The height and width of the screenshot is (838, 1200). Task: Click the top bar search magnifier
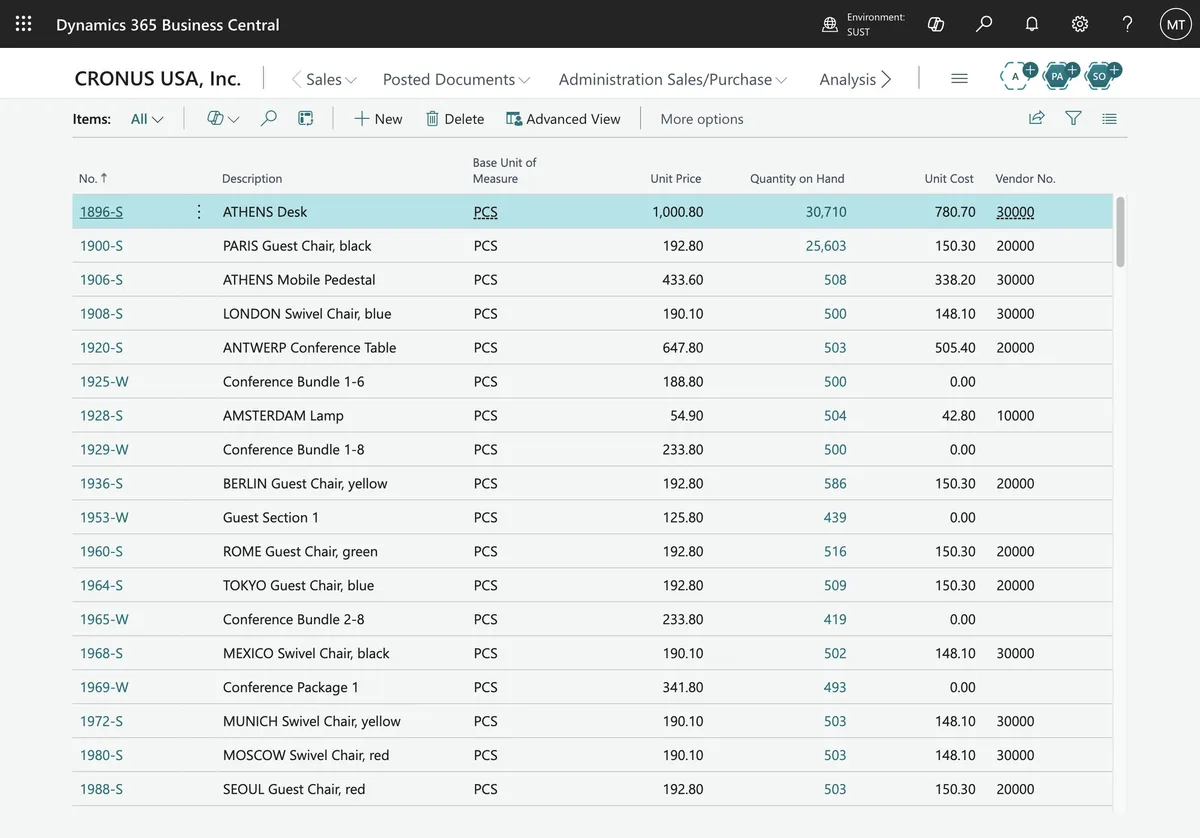984,24
